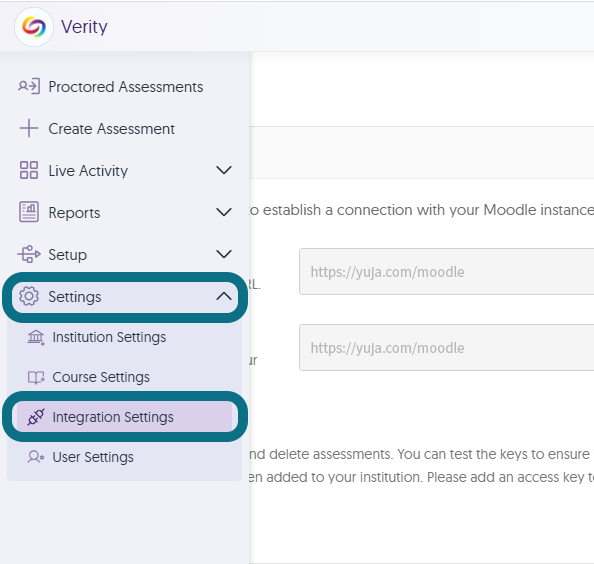Image resolution: width=594 pixels, height=564 pixels.
Task: Click the Live Activity grid icon
Action: tap(29, 170)
